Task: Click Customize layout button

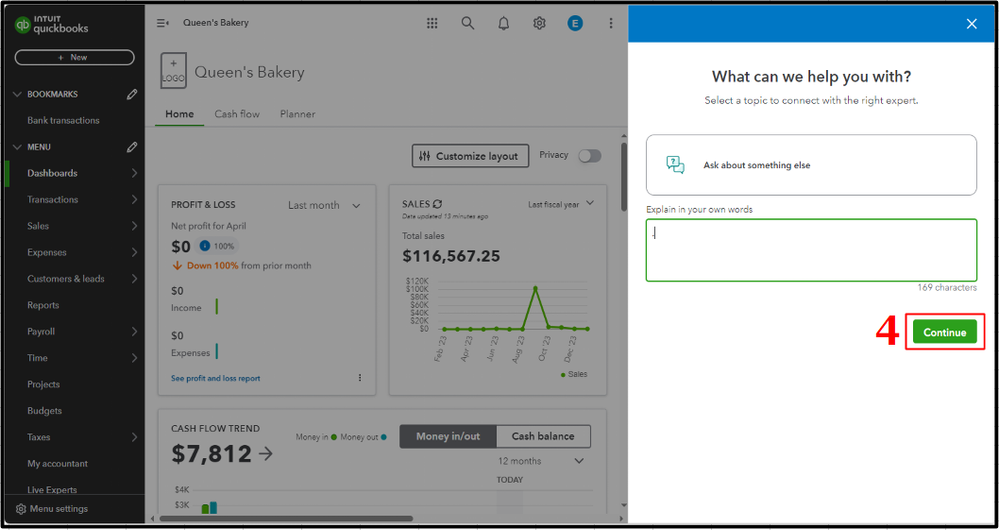Action: click(470, 156)
